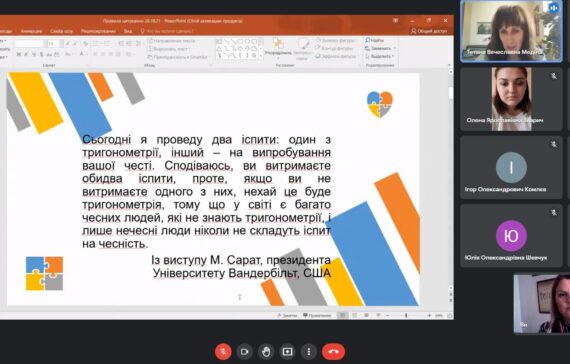Open the View ribbon tab
The height and width of the screenshot is (364, 570).
pyautogui.click(x=128, y=31)
